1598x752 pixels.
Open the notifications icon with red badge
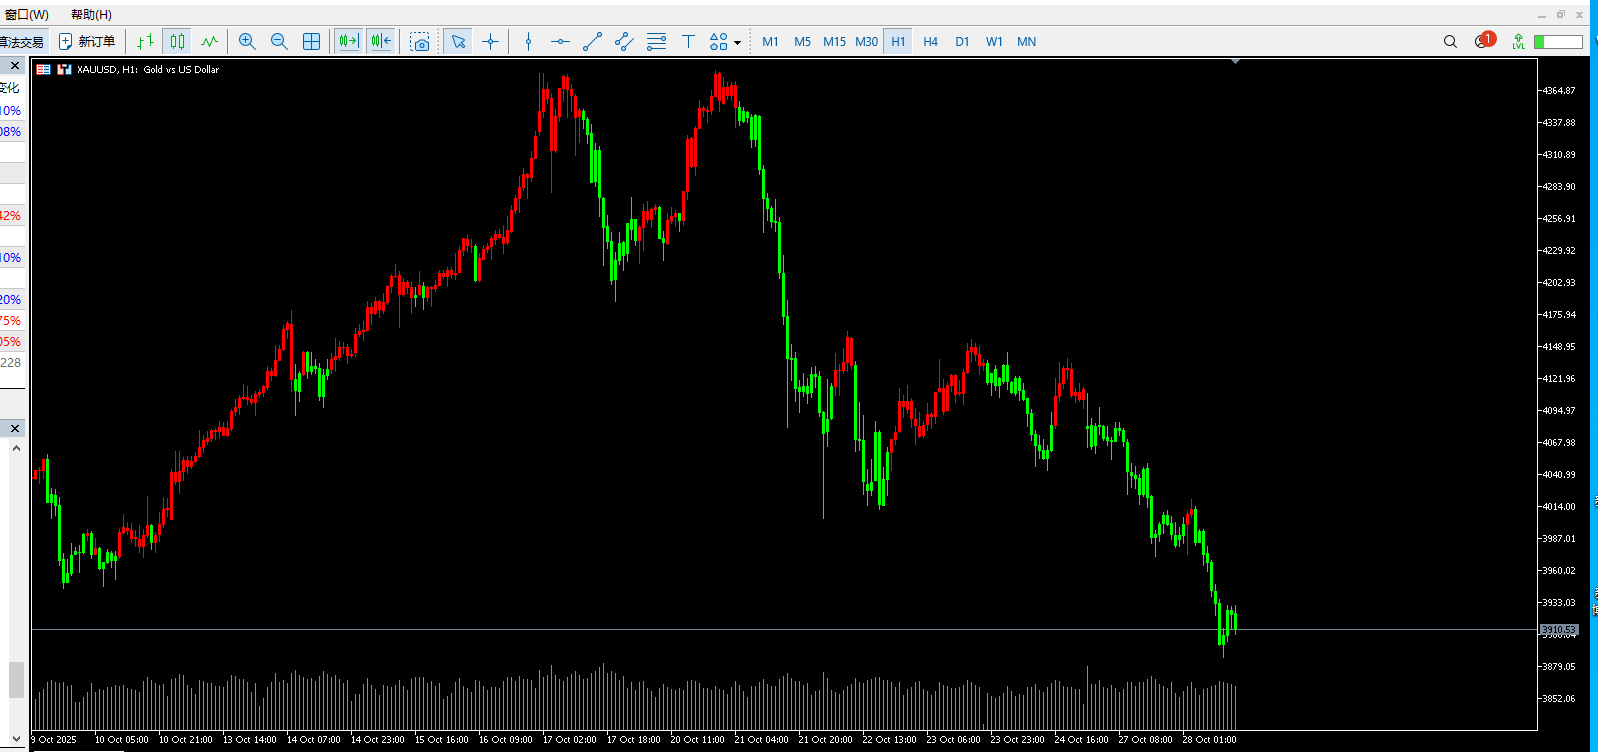pyautogui.click(x=1484, y=40)
